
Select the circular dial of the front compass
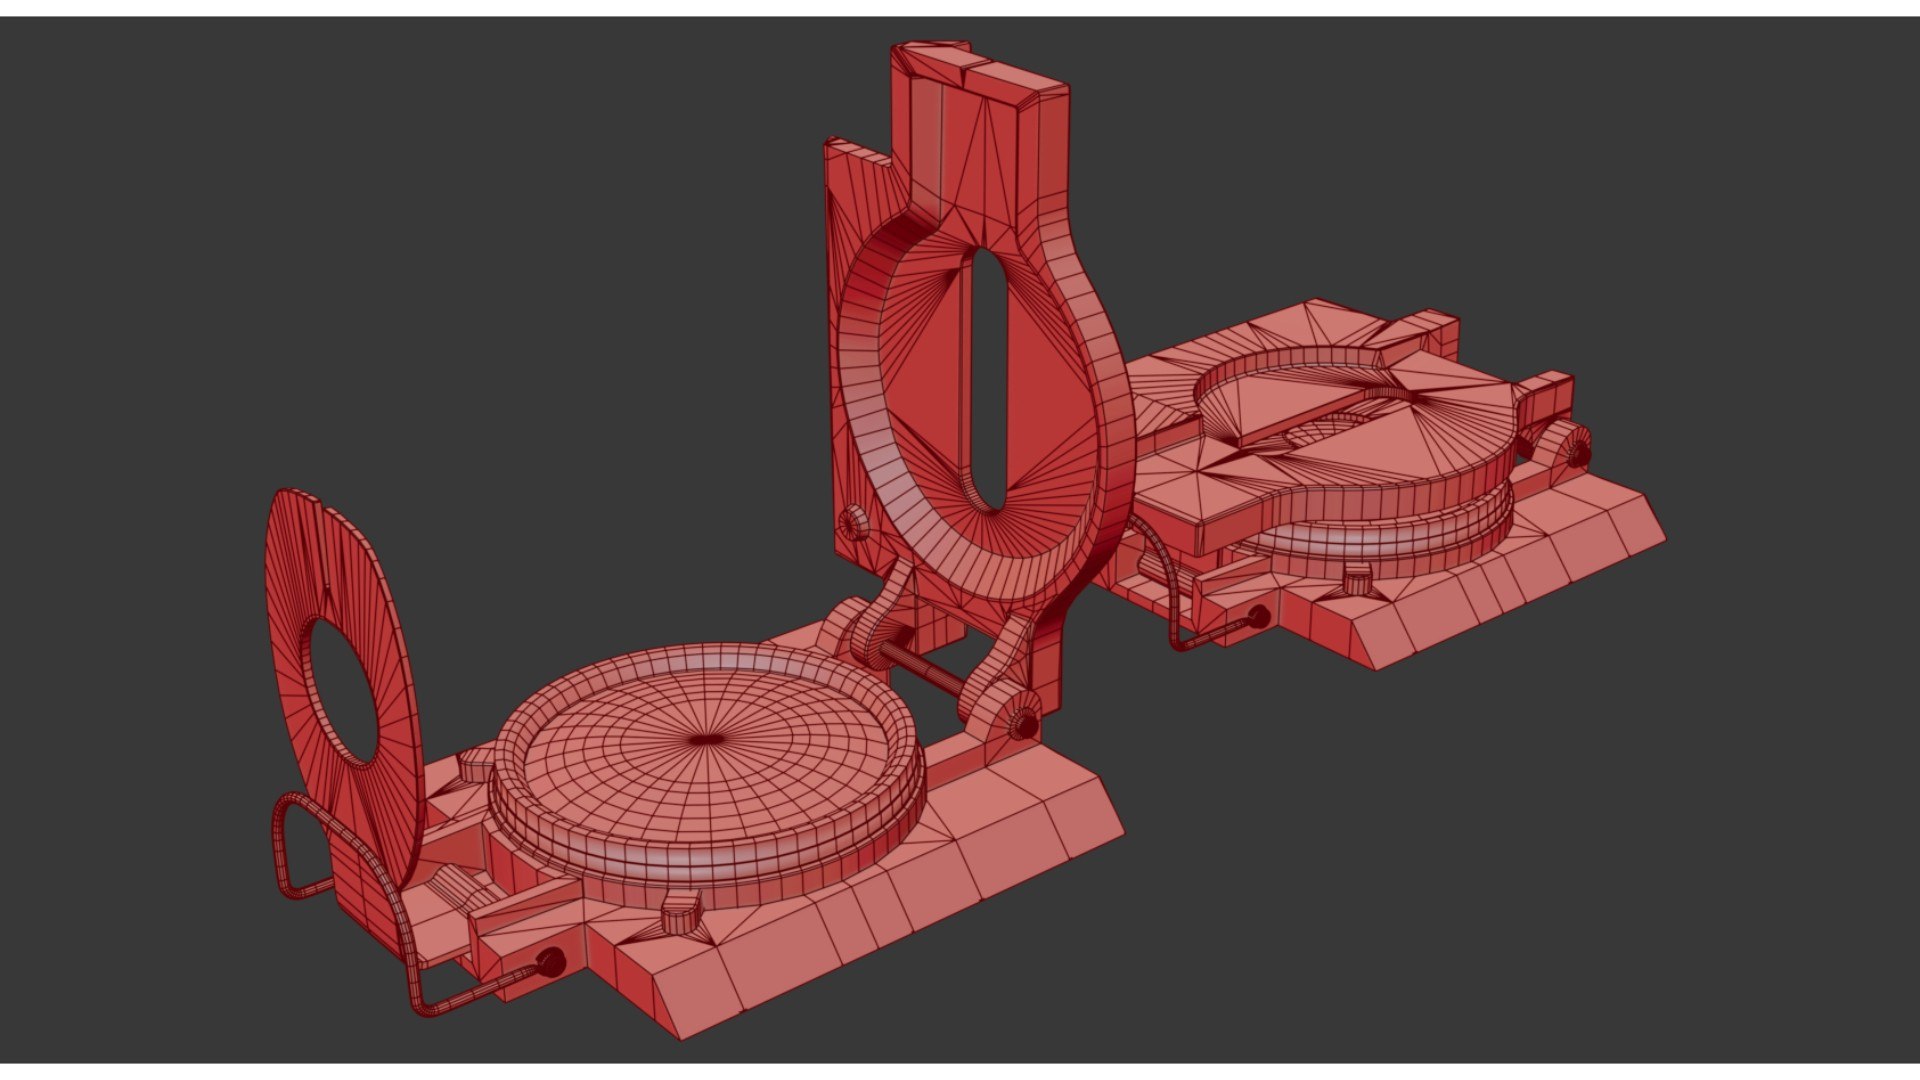706,775
